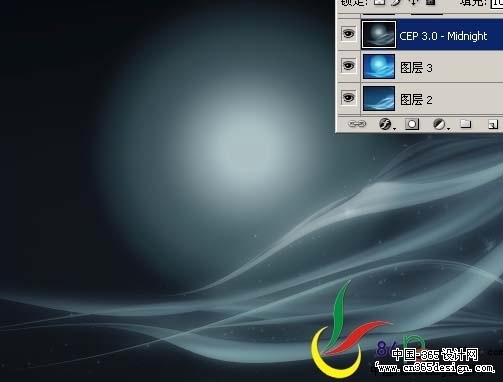Toggle the lock position arrows icon
The height and width of the screenshot is (382, 503).
tap(414, 2)
